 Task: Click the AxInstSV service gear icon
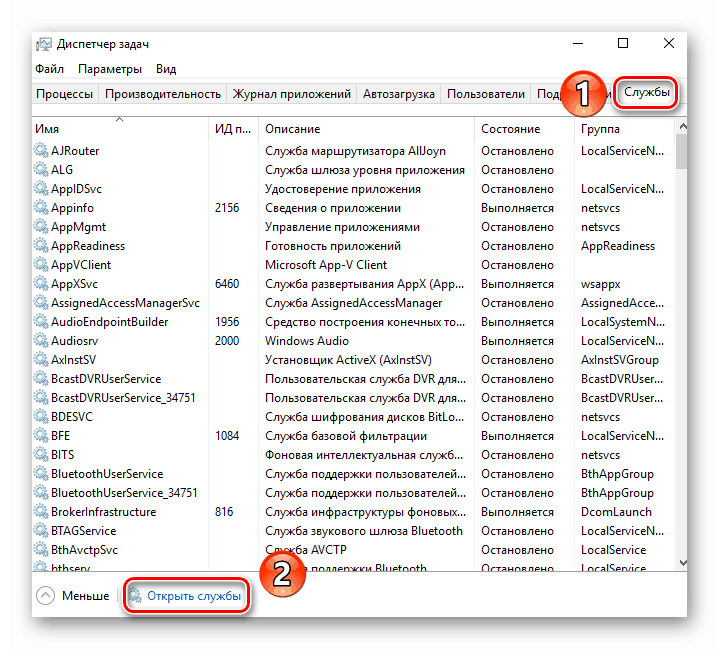click(41, 360)
